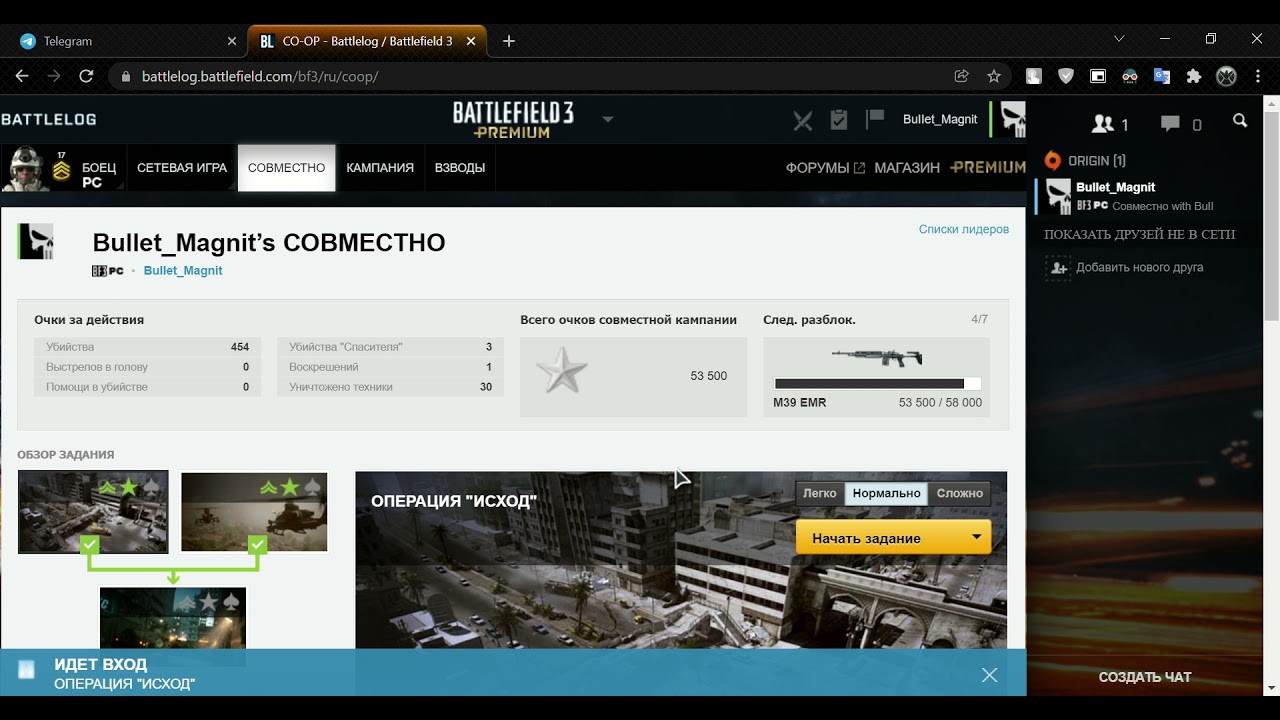Viewport: 1280px width, 720px height.
Task: Click Bullet_Magnit username in header
Action: pos(940,119)
